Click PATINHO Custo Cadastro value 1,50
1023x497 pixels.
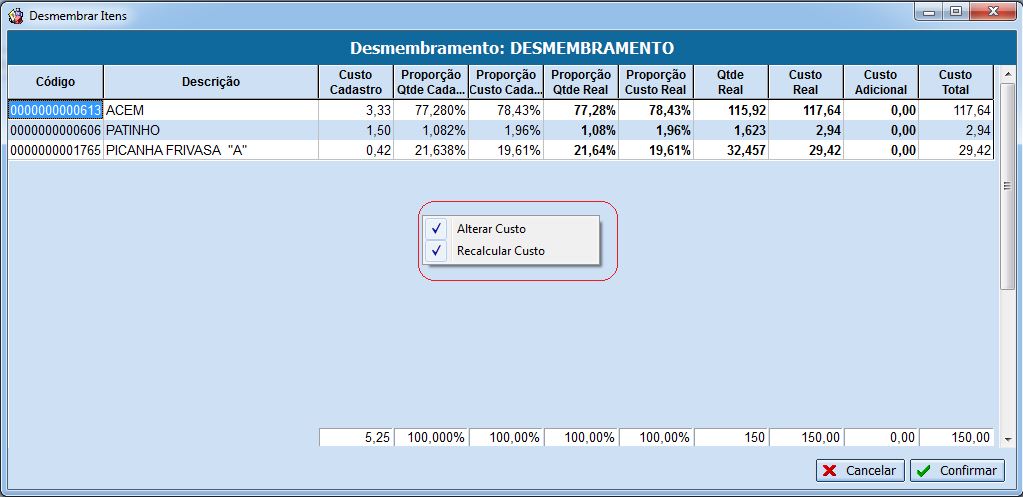[x=356, y=130]
